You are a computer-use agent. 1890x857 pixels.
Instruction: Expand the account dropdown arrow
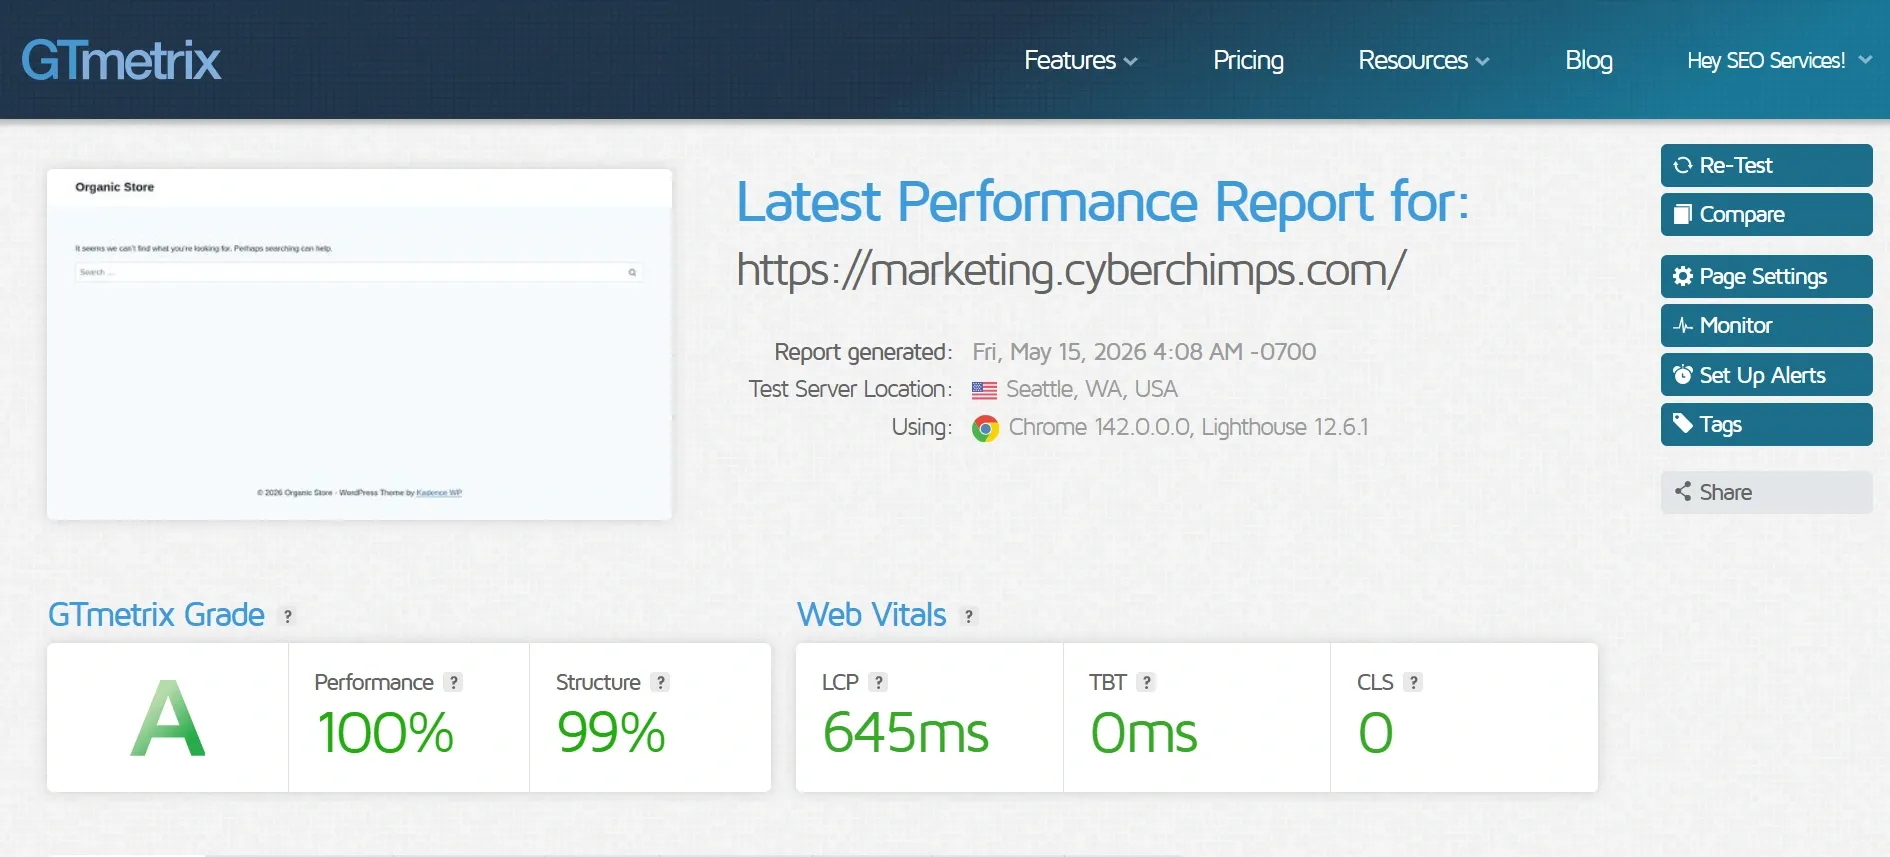(x=1865, y=60)
